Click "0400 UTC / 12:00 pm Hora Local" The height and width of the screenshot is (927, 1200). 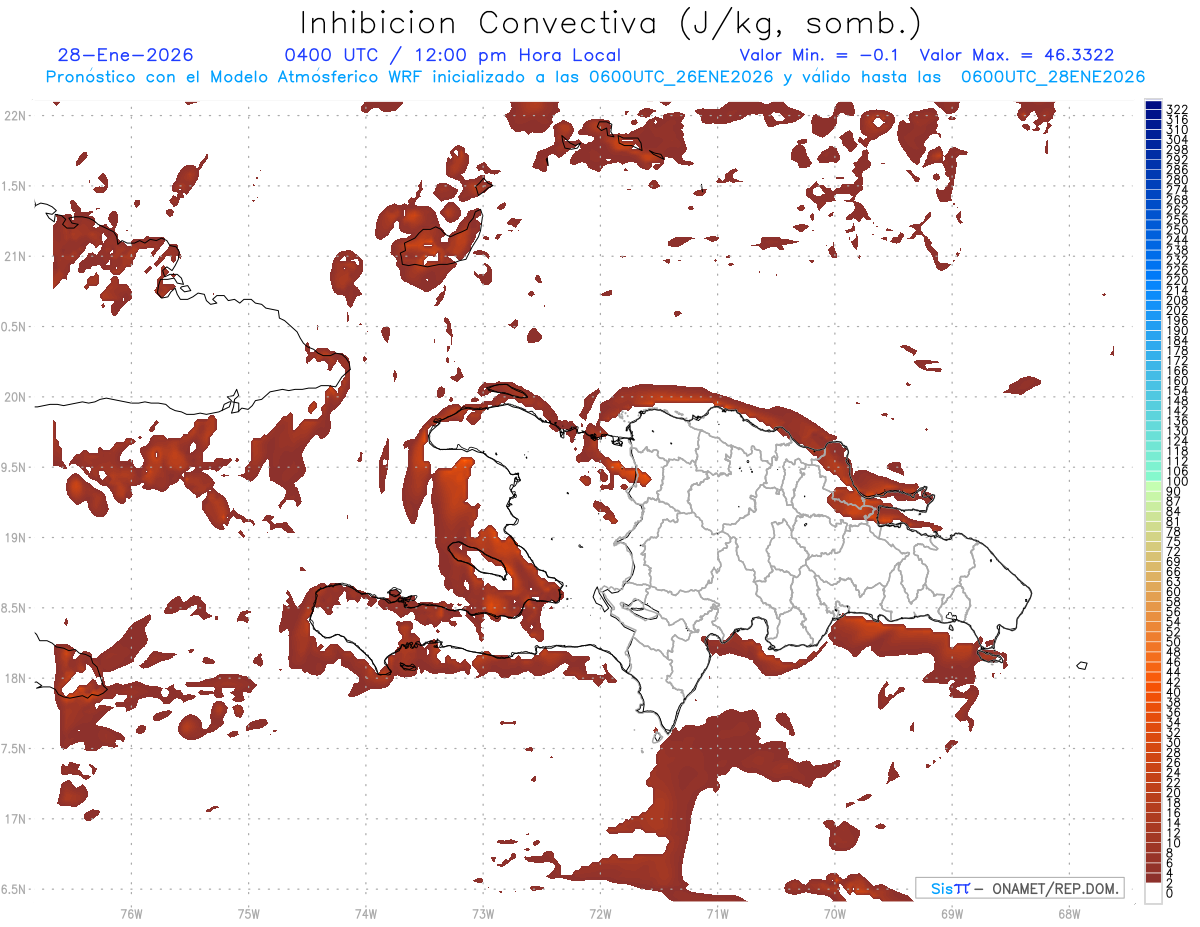coord(452,56)
